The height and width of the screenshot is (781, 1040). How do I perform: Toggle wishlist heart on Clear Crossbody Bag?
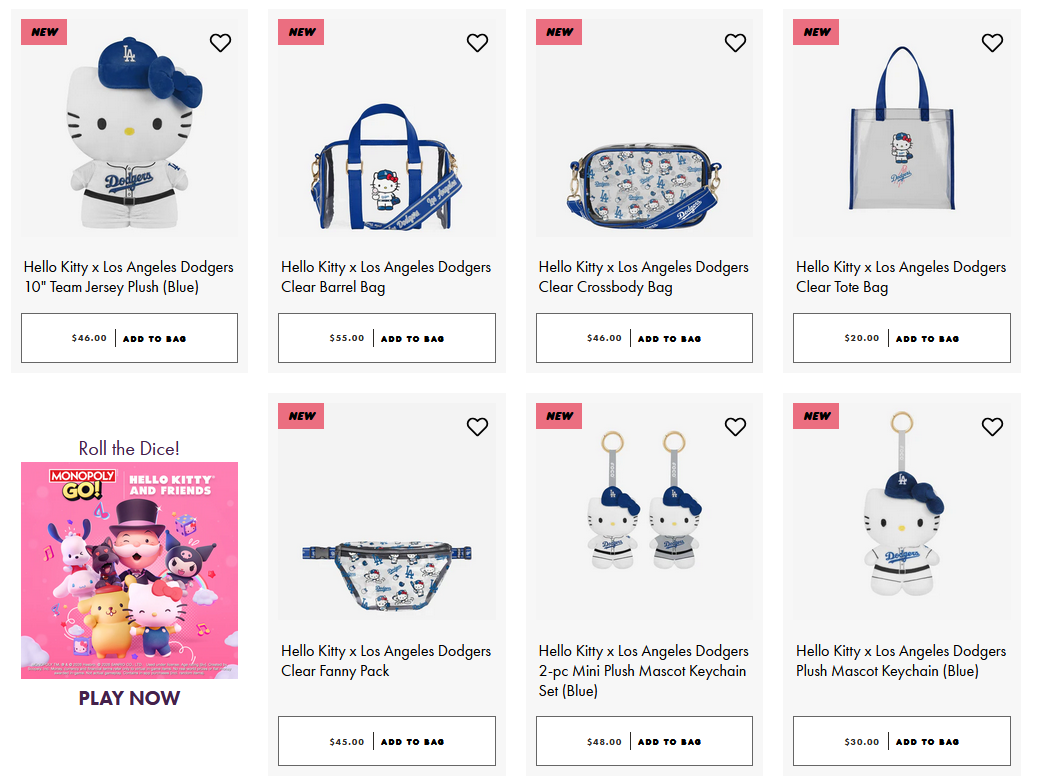tap(735, 43)
